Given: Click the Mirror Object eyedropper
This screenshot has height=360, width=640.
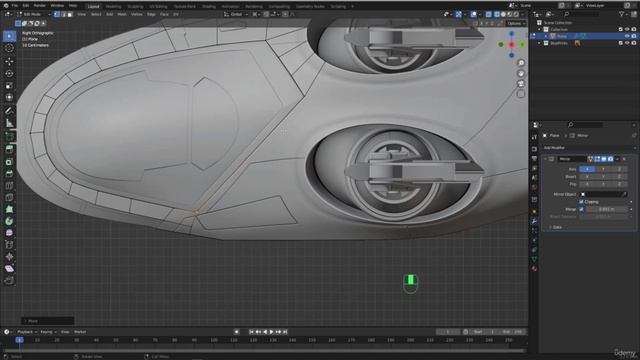Looking at the screenshot, I should (624, 194).
